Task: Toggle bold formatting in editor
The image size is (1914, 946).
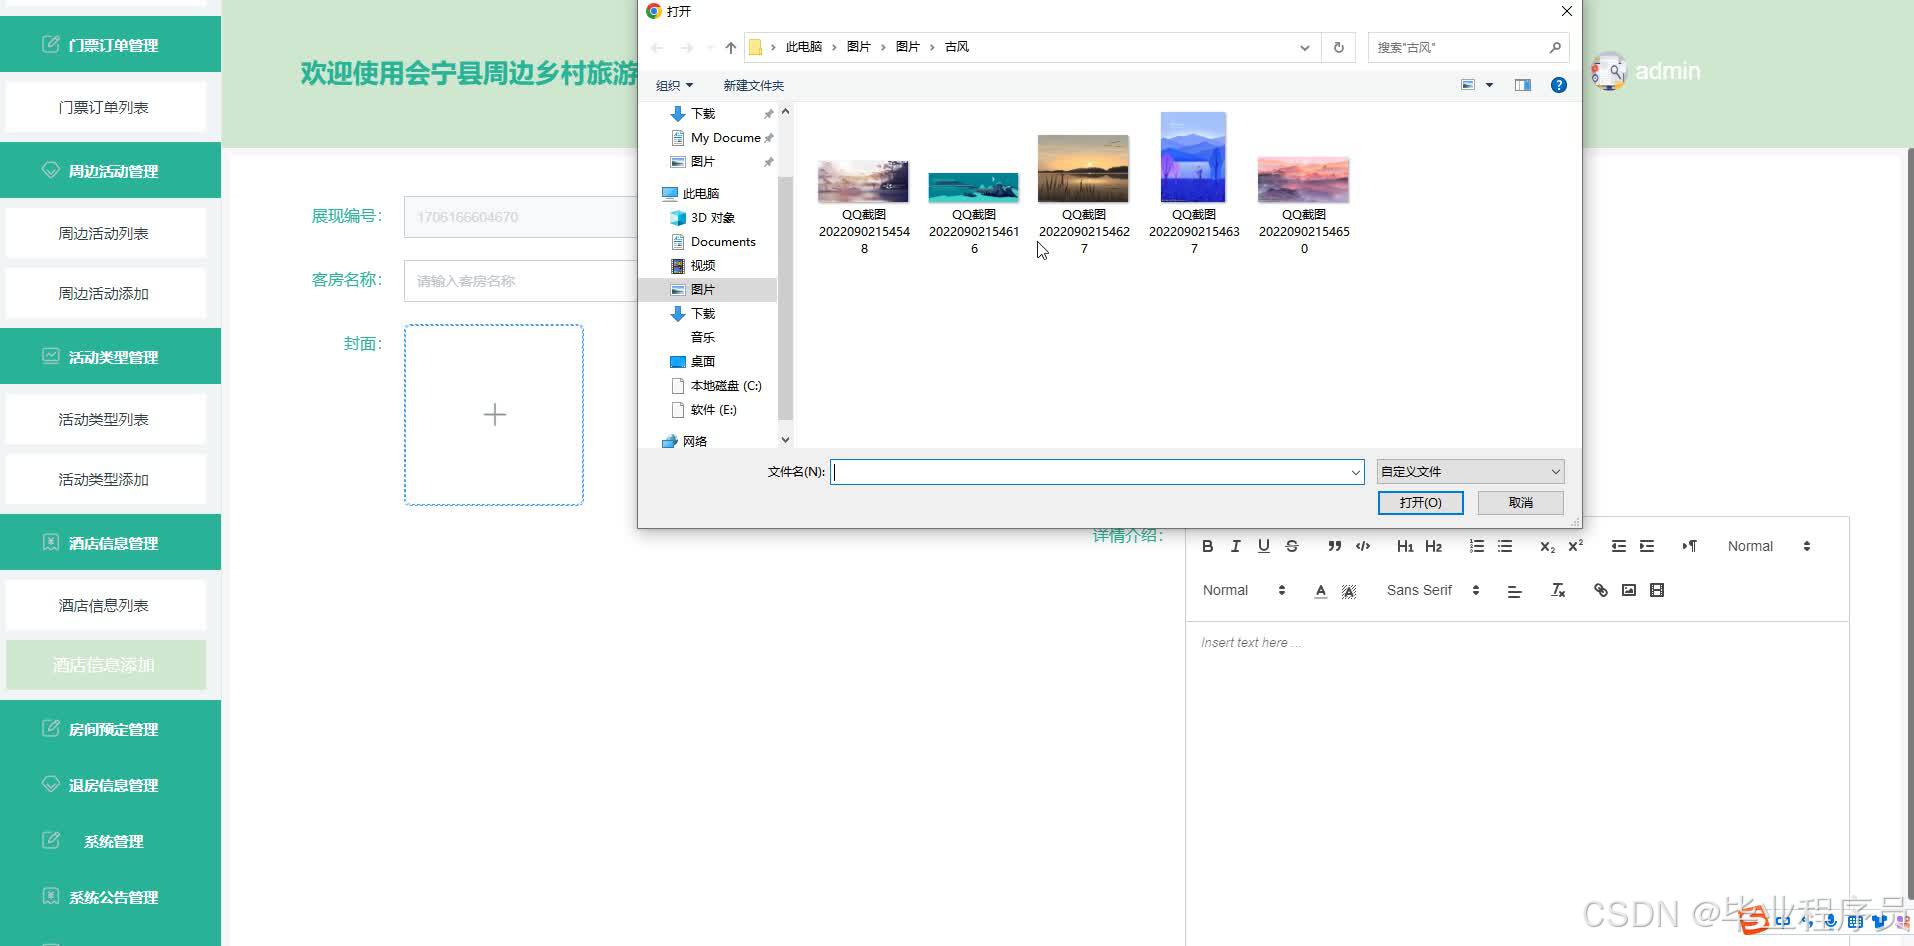Action: tap(1207, 546)
